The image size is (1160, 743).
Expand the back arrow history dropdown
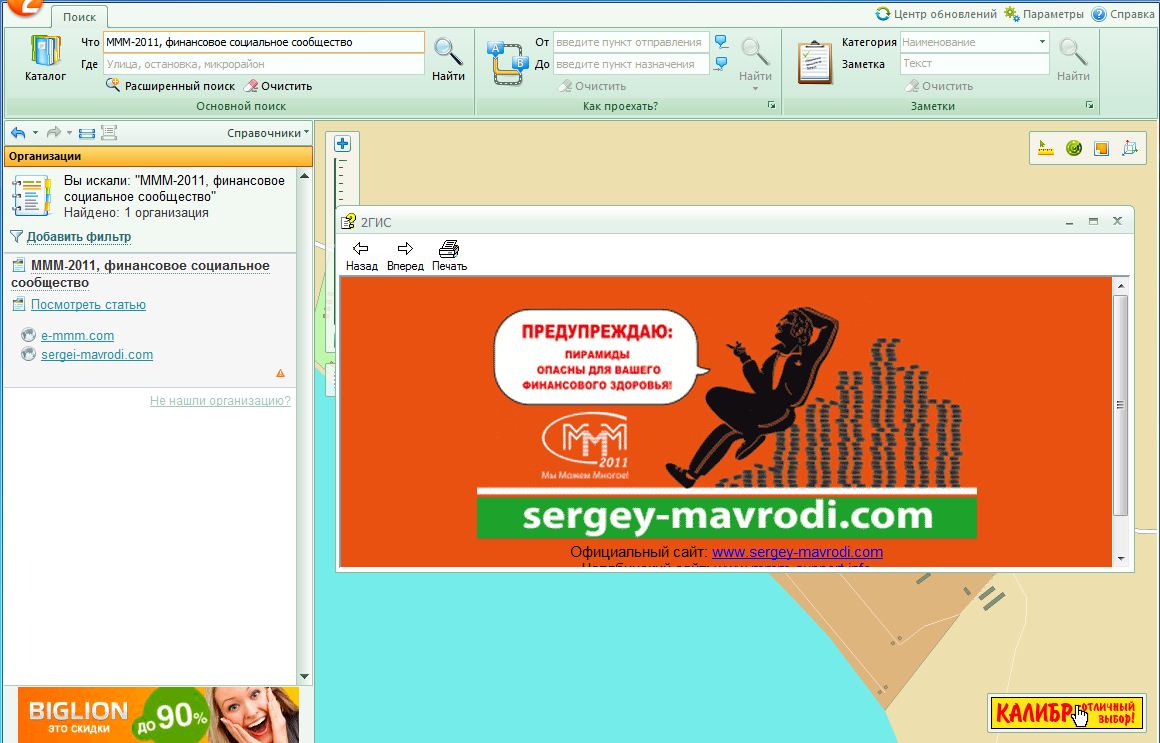(35, 132)
